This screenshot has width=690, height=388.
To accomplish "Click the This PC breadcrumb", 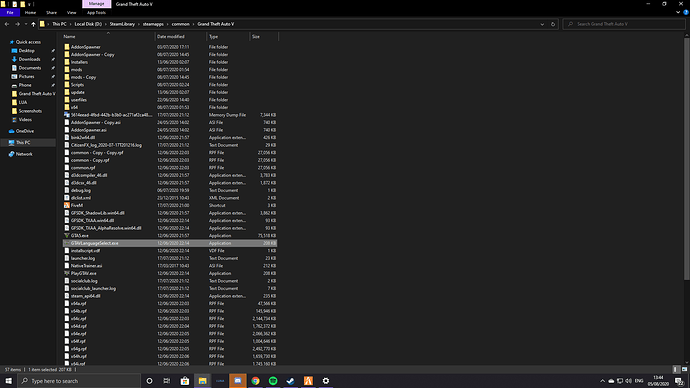I will [59, 24].
